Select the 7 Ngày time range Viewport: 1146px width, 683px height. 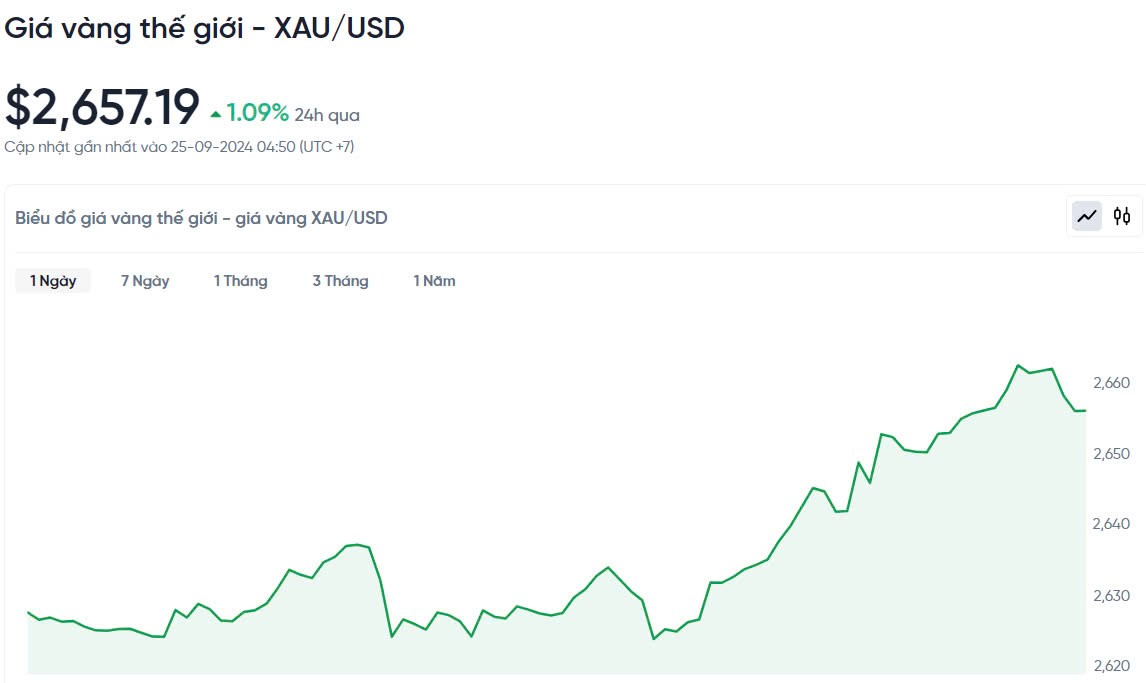[x=145, y=281]
